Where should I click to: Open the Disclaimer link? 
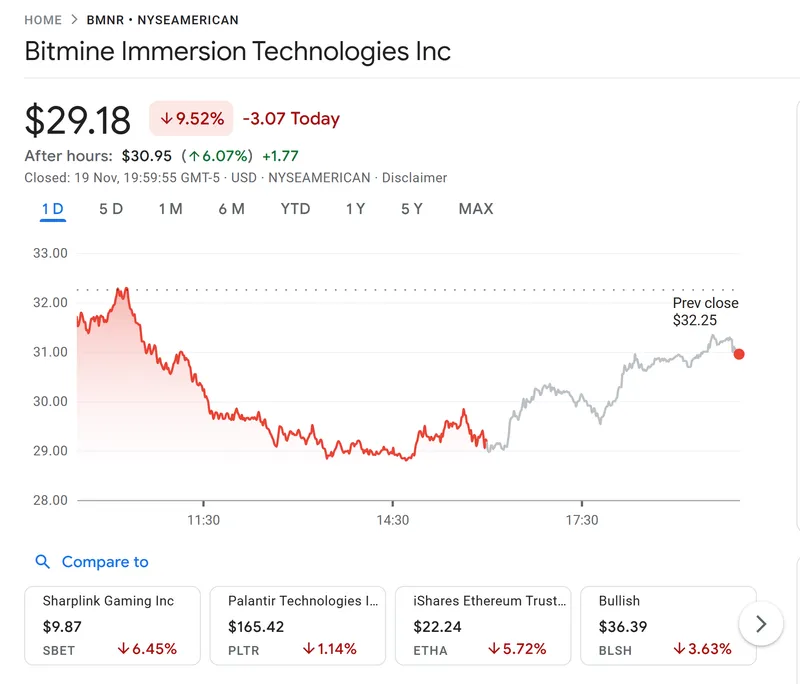pos(415,177)
